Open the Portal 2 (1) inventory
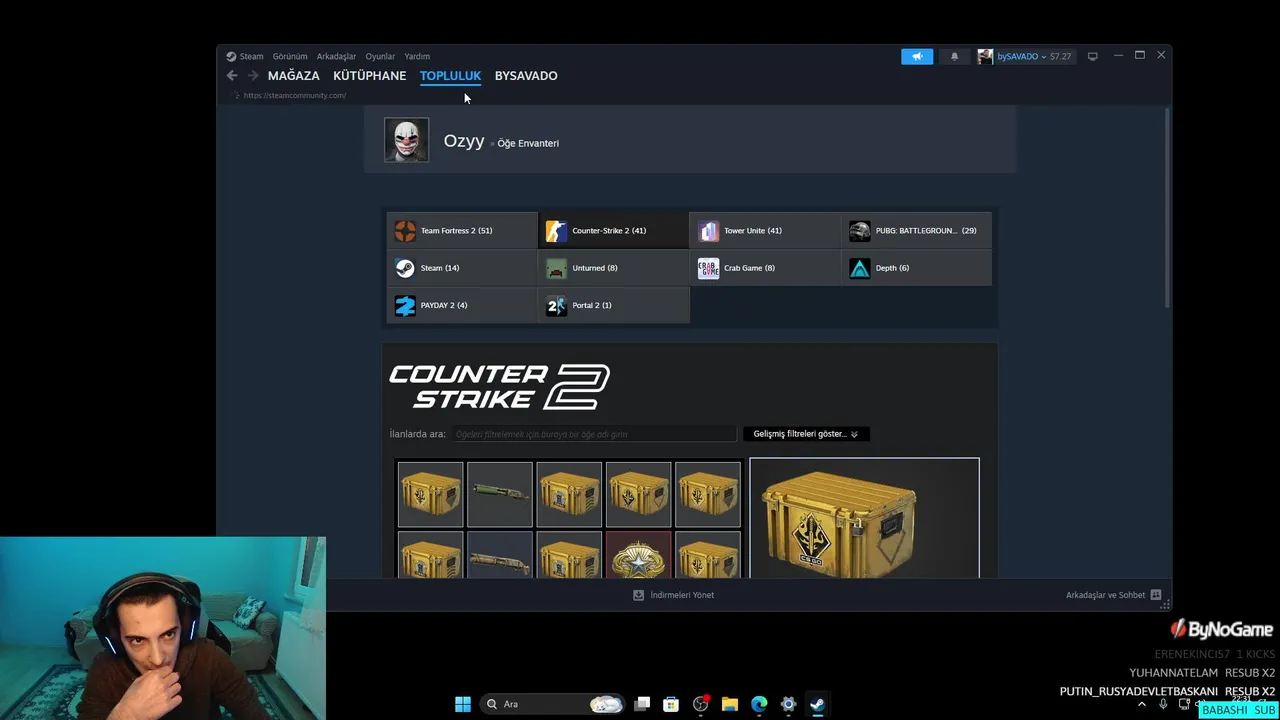Viewport: 1280px width, 720px height. coord(613,305)
